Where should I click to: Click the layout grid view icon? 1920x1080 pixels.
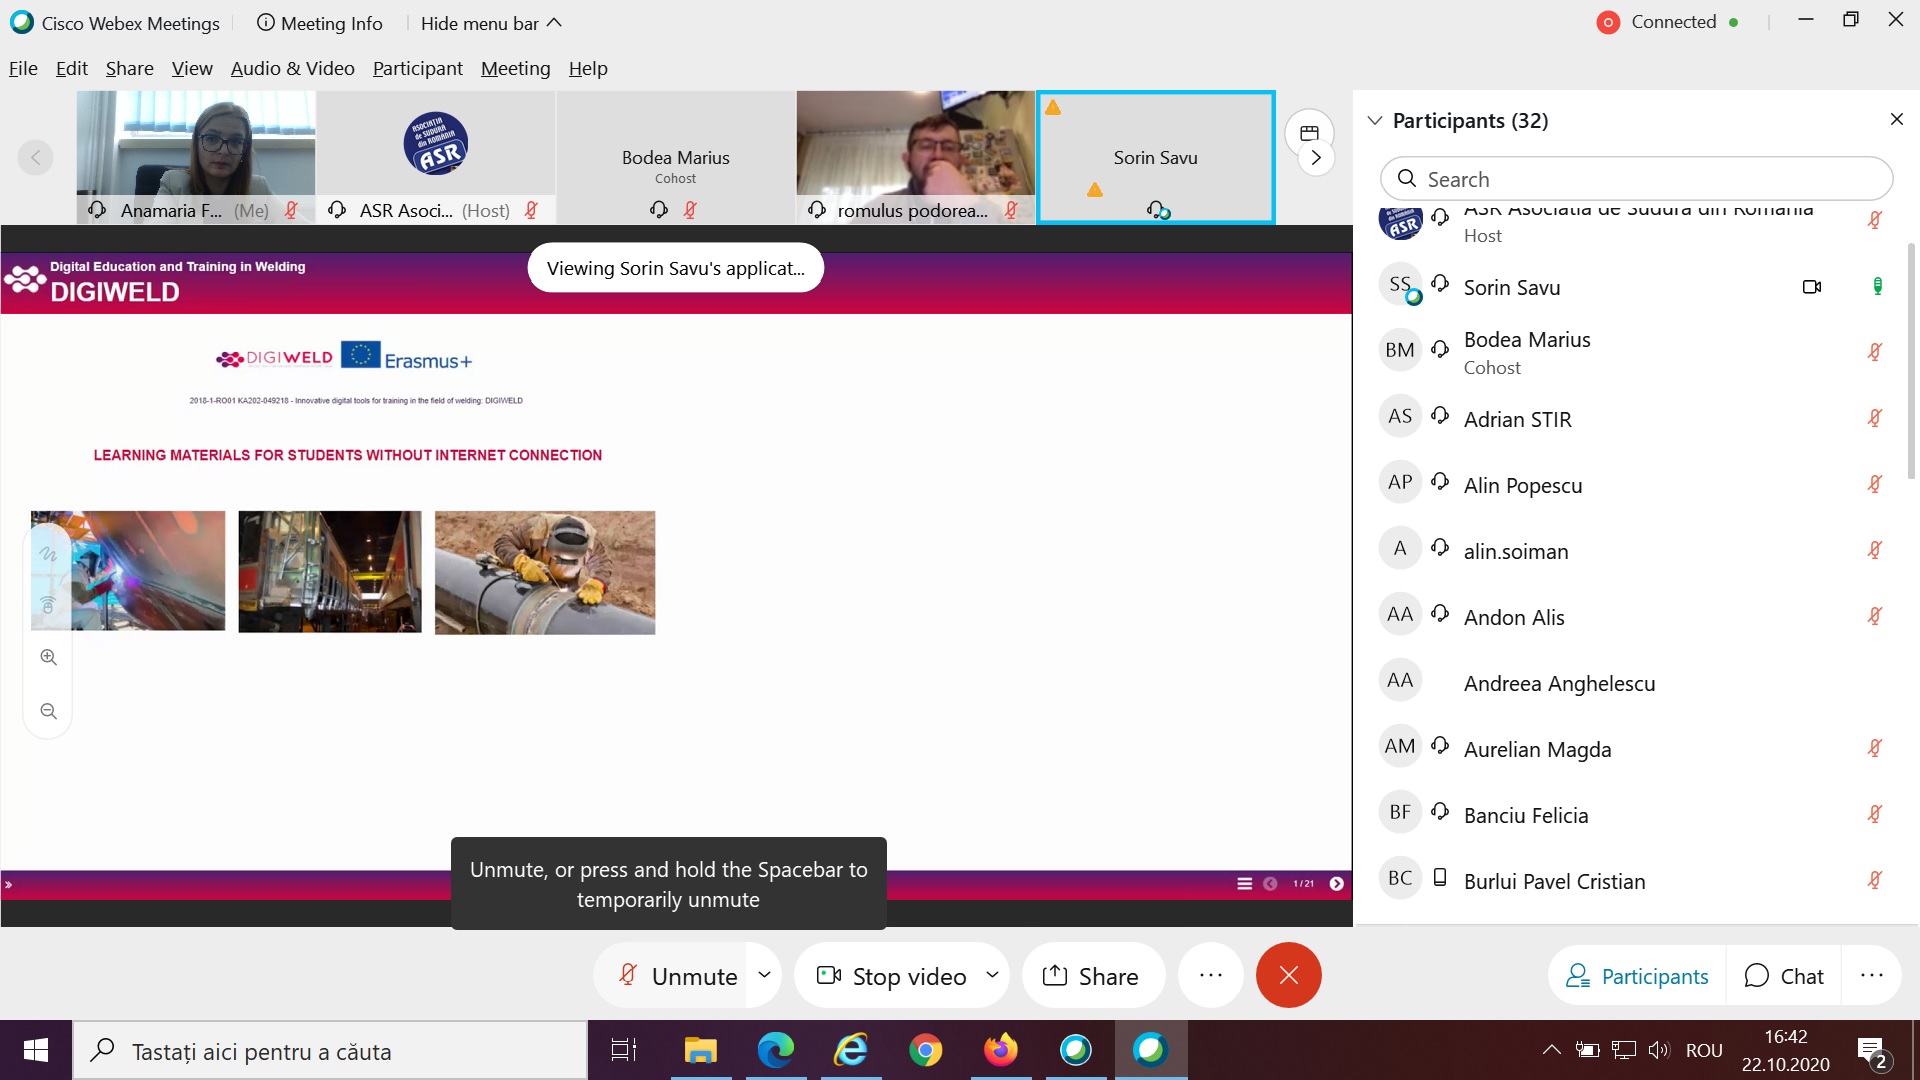pos(1309,133)
